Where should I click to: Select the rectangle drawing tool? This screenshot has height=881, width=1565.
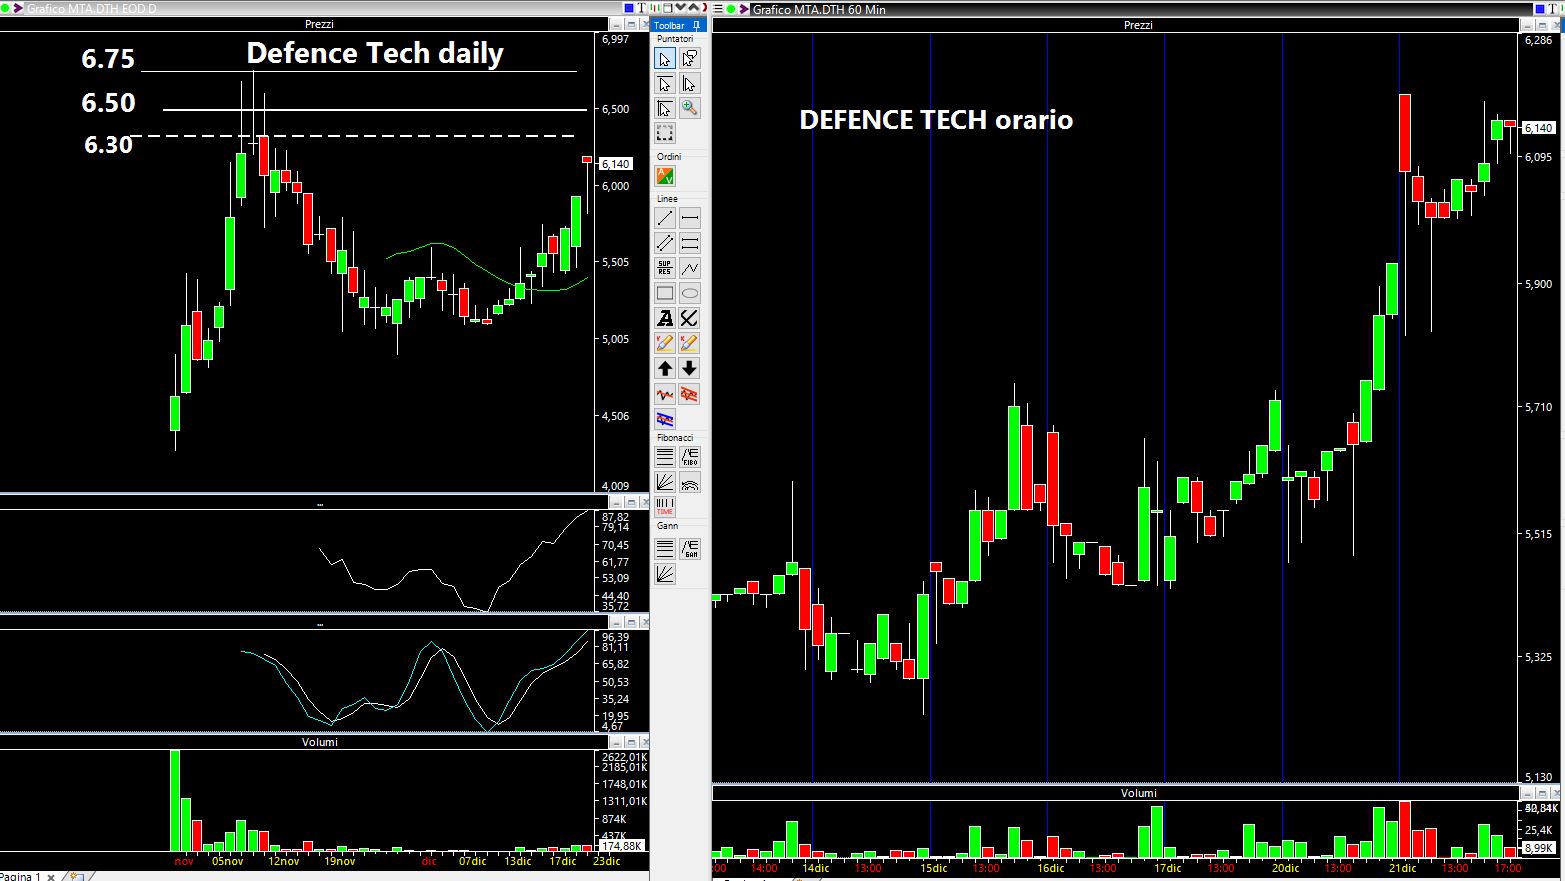click(x=665, y=293)
